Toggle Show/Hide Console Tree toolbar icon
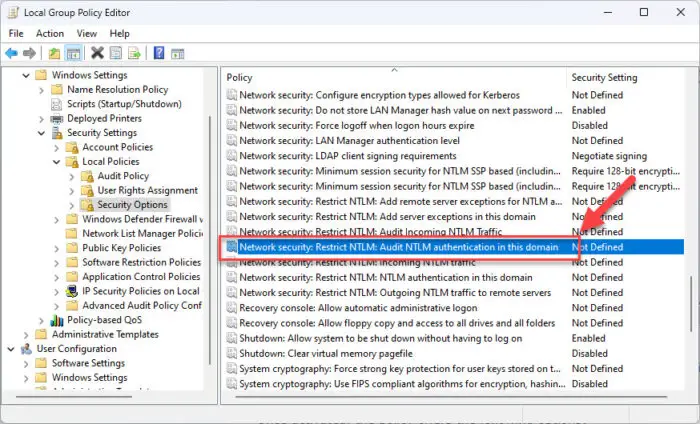 [x=73, y=54]
